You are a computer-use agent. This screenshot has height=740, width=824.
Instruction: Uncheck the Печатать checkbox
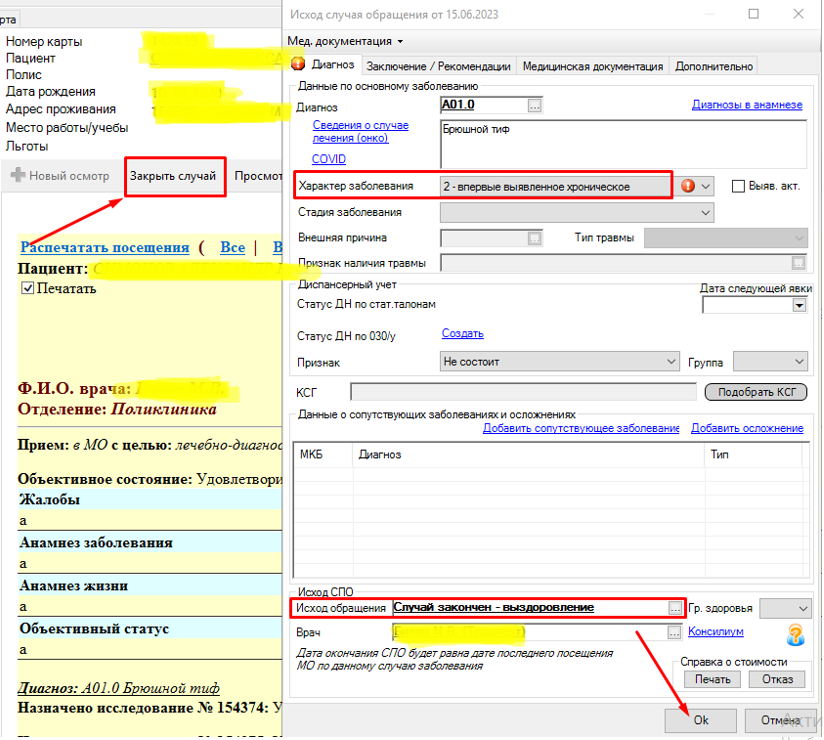click(28, 288)
